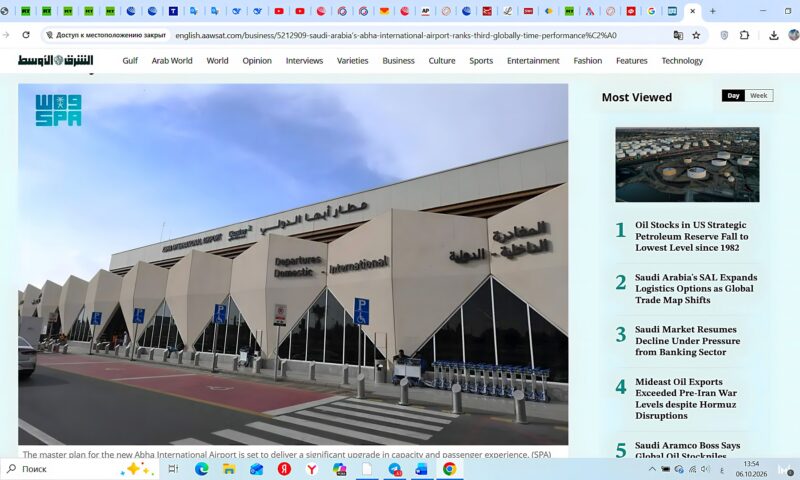Image resolution: width=800 pixels, height=480 pixels.
Task: Open the Entertainment section
Action: point(533,61)
